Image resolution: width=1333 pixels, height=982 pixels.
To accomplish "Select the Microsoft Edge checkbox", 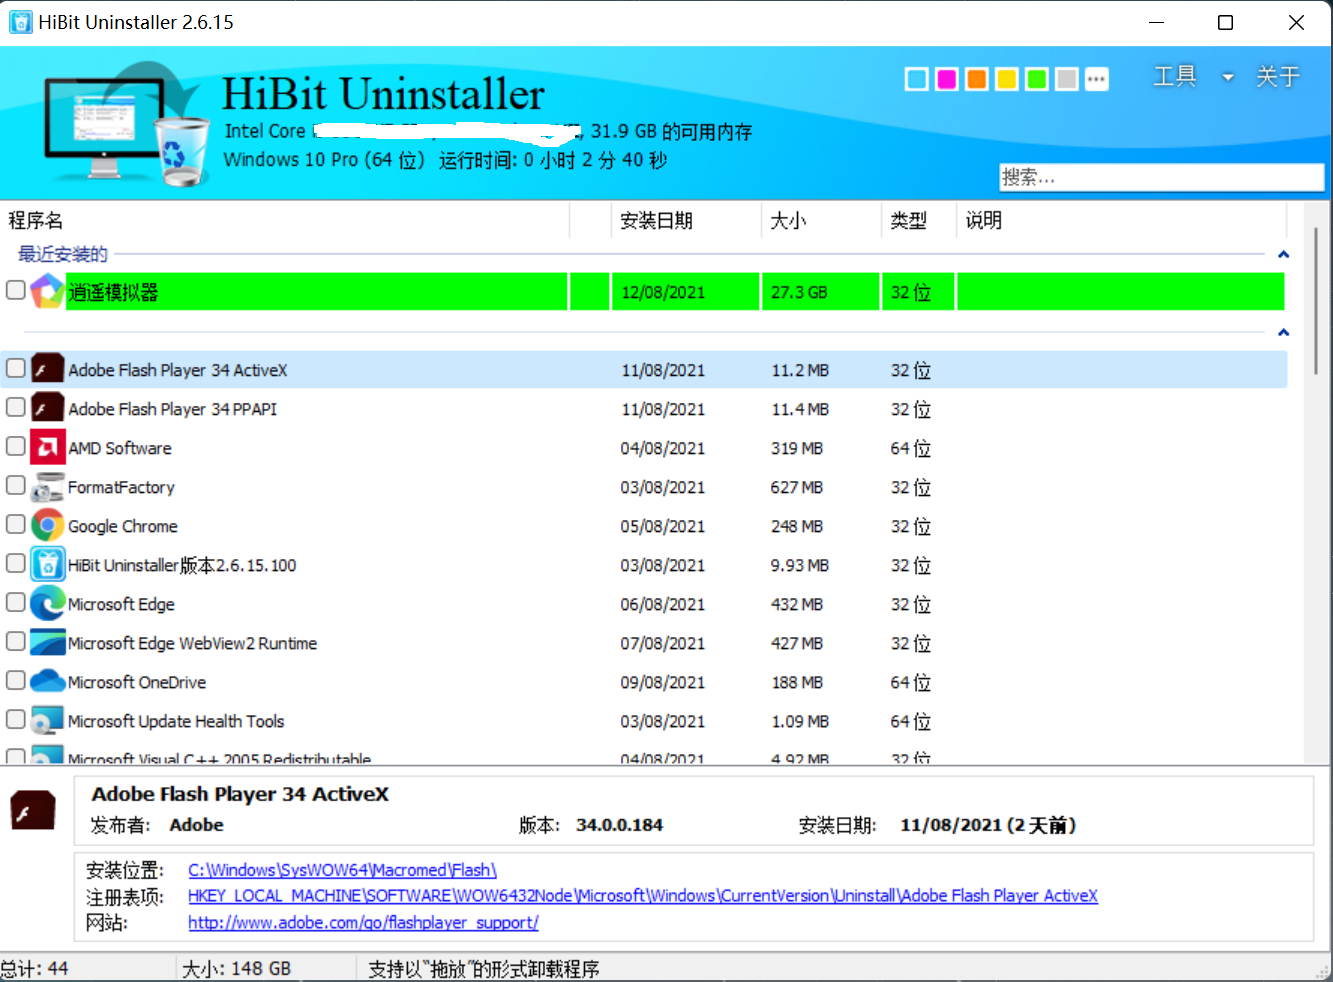I will pos(15,602).
